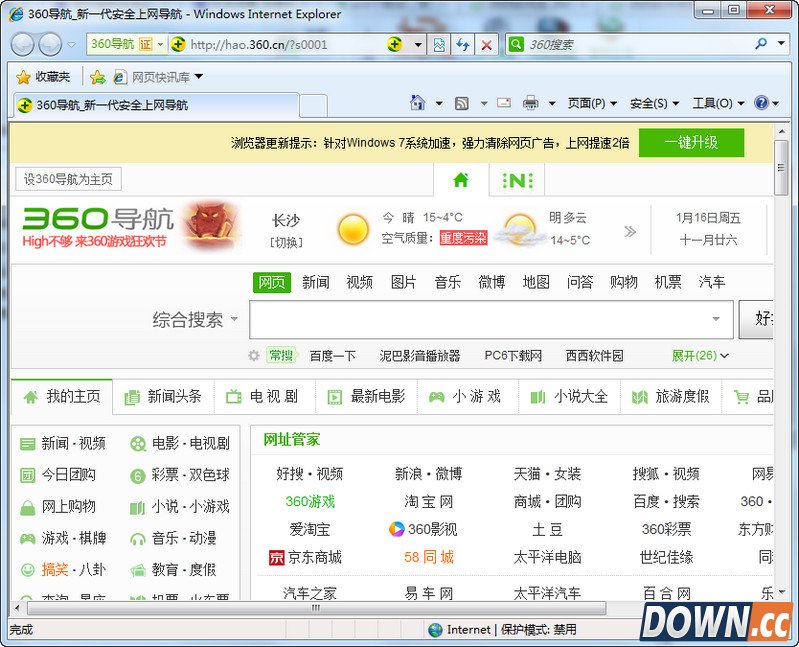The width and height of the screenshot is (799, 647).
Task: Click the Read mail toolbar icon
Action: pos(504,103)
